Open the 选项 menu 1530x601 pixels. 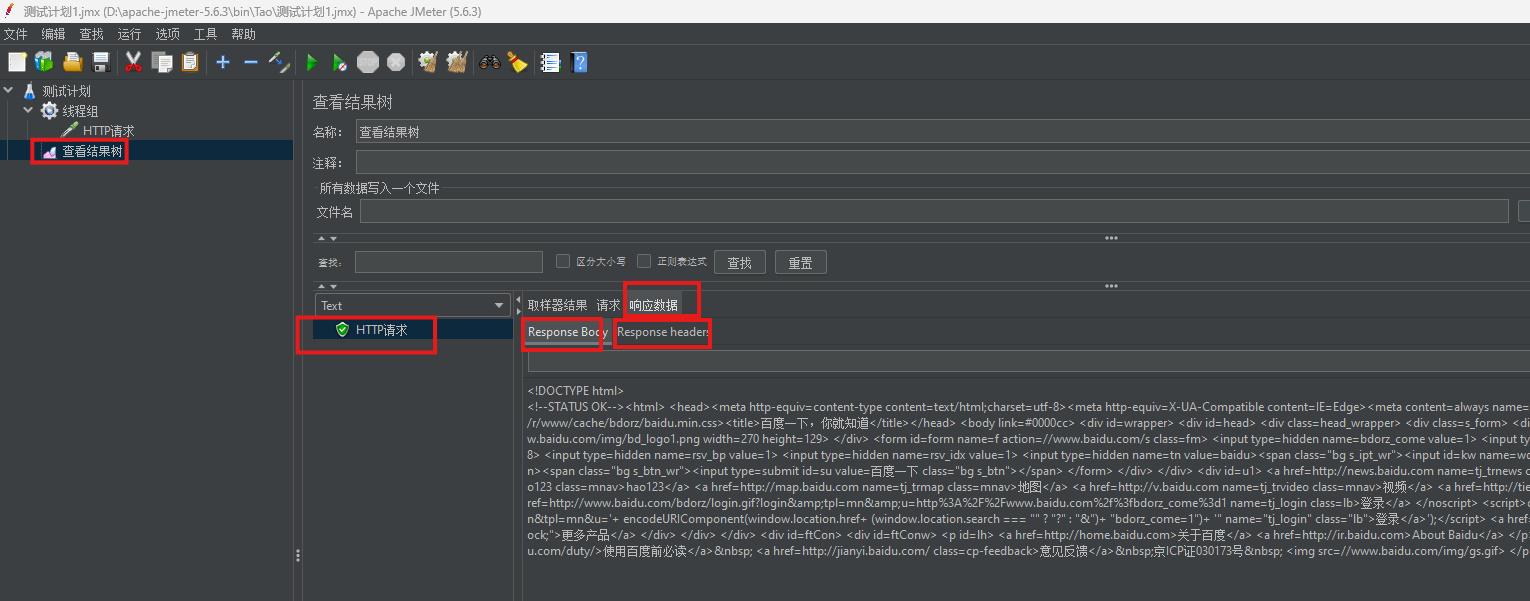click(167, 34)
